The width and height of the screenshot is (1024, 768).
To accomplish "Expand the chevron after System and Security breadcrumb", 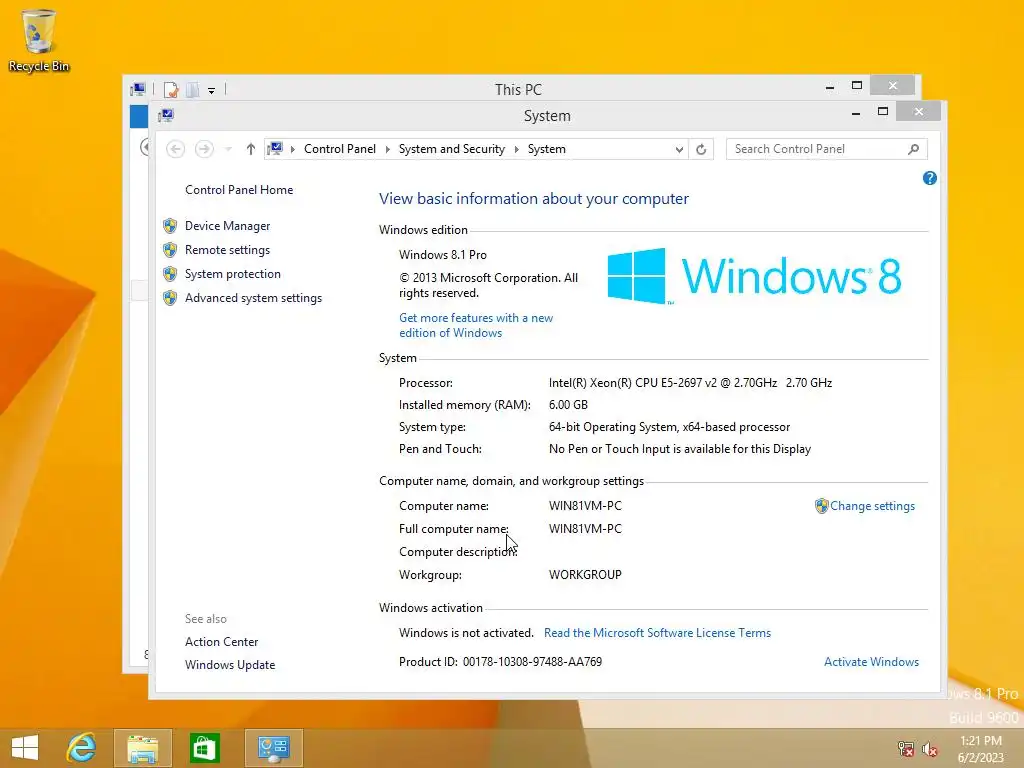I will point(517,150).
